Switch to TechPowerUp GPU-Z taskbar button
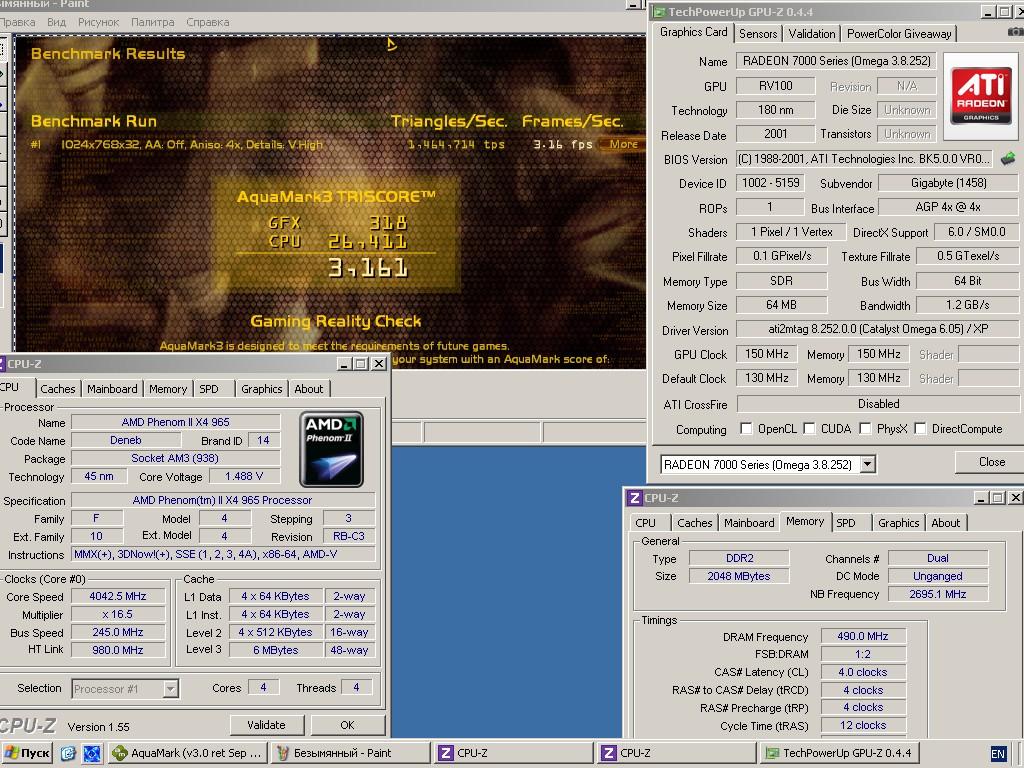The image size is (1024, 768). 839,753
